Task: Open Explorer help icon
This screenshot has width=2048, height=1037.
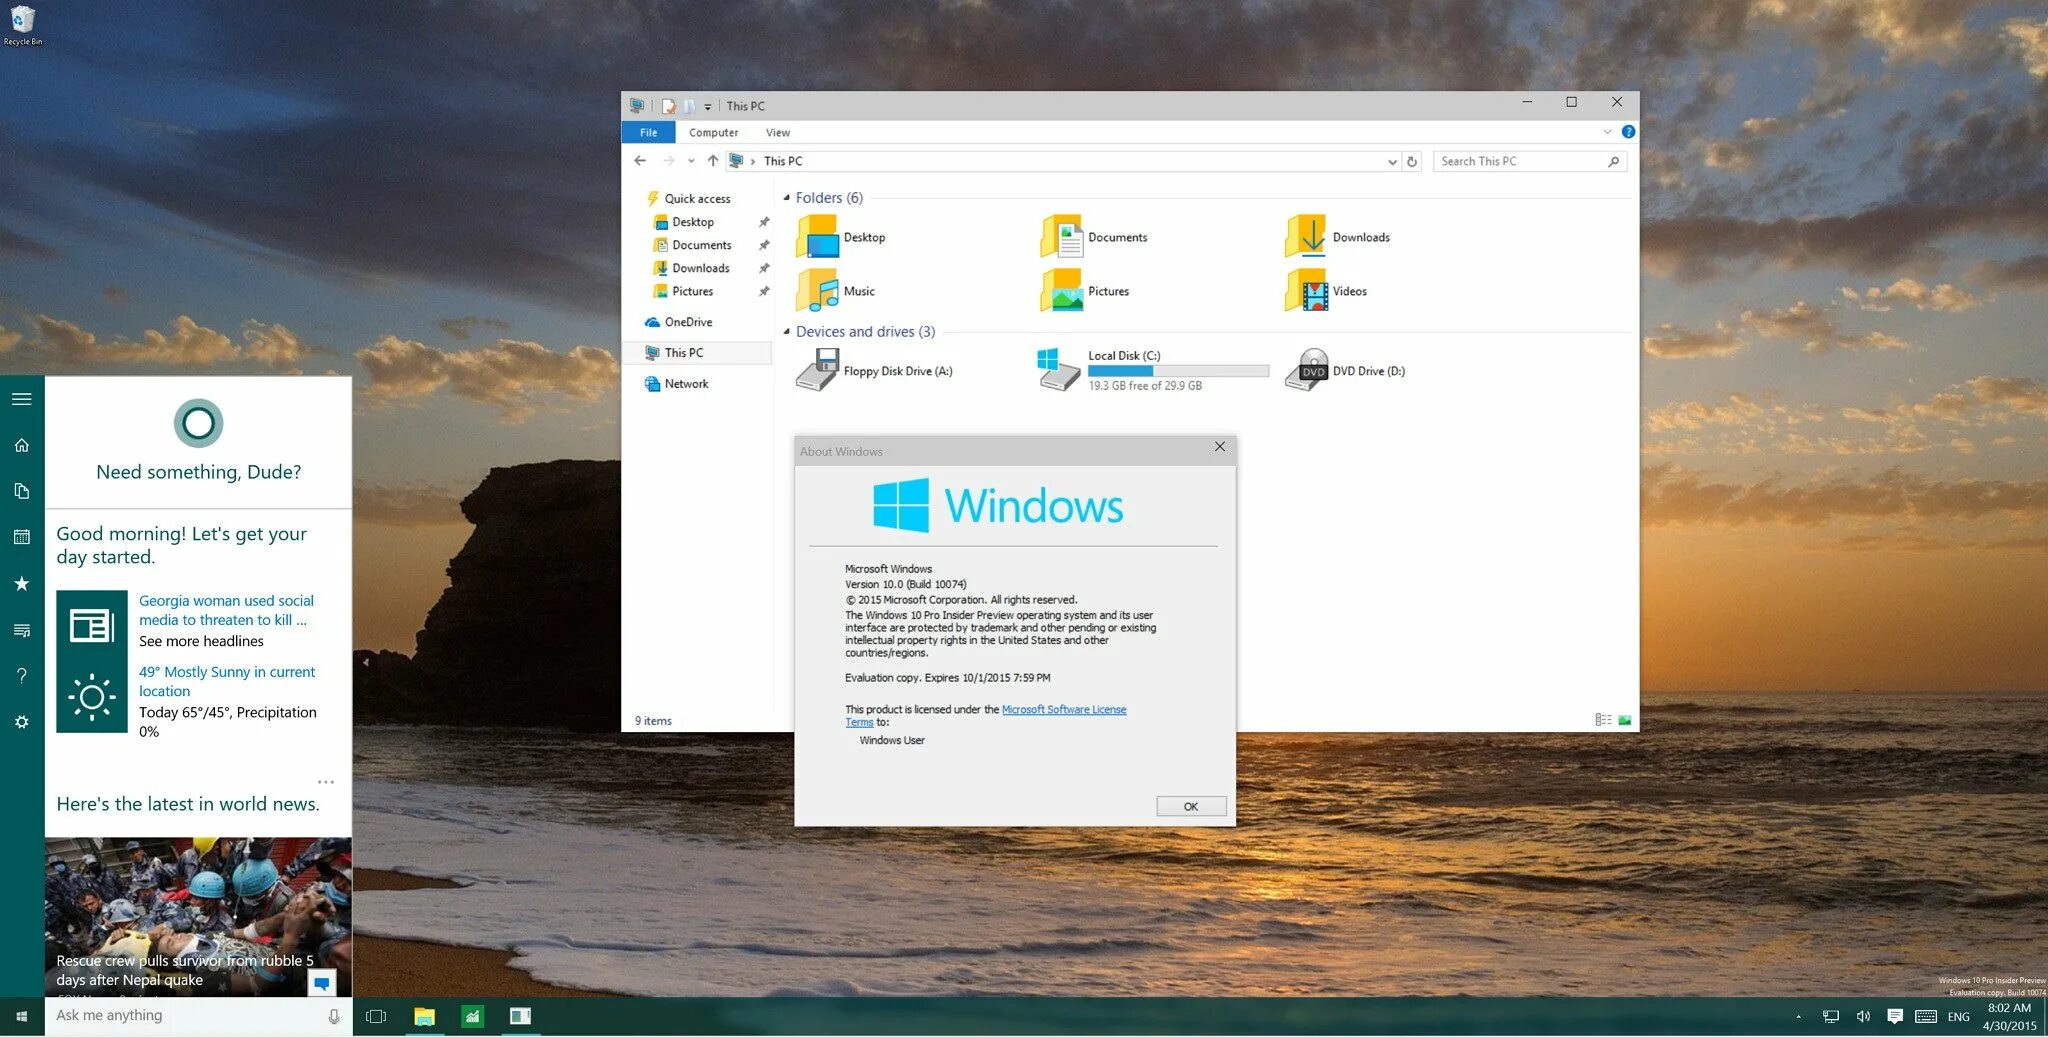Action: pyautogui.click(x=1628, y=132)
